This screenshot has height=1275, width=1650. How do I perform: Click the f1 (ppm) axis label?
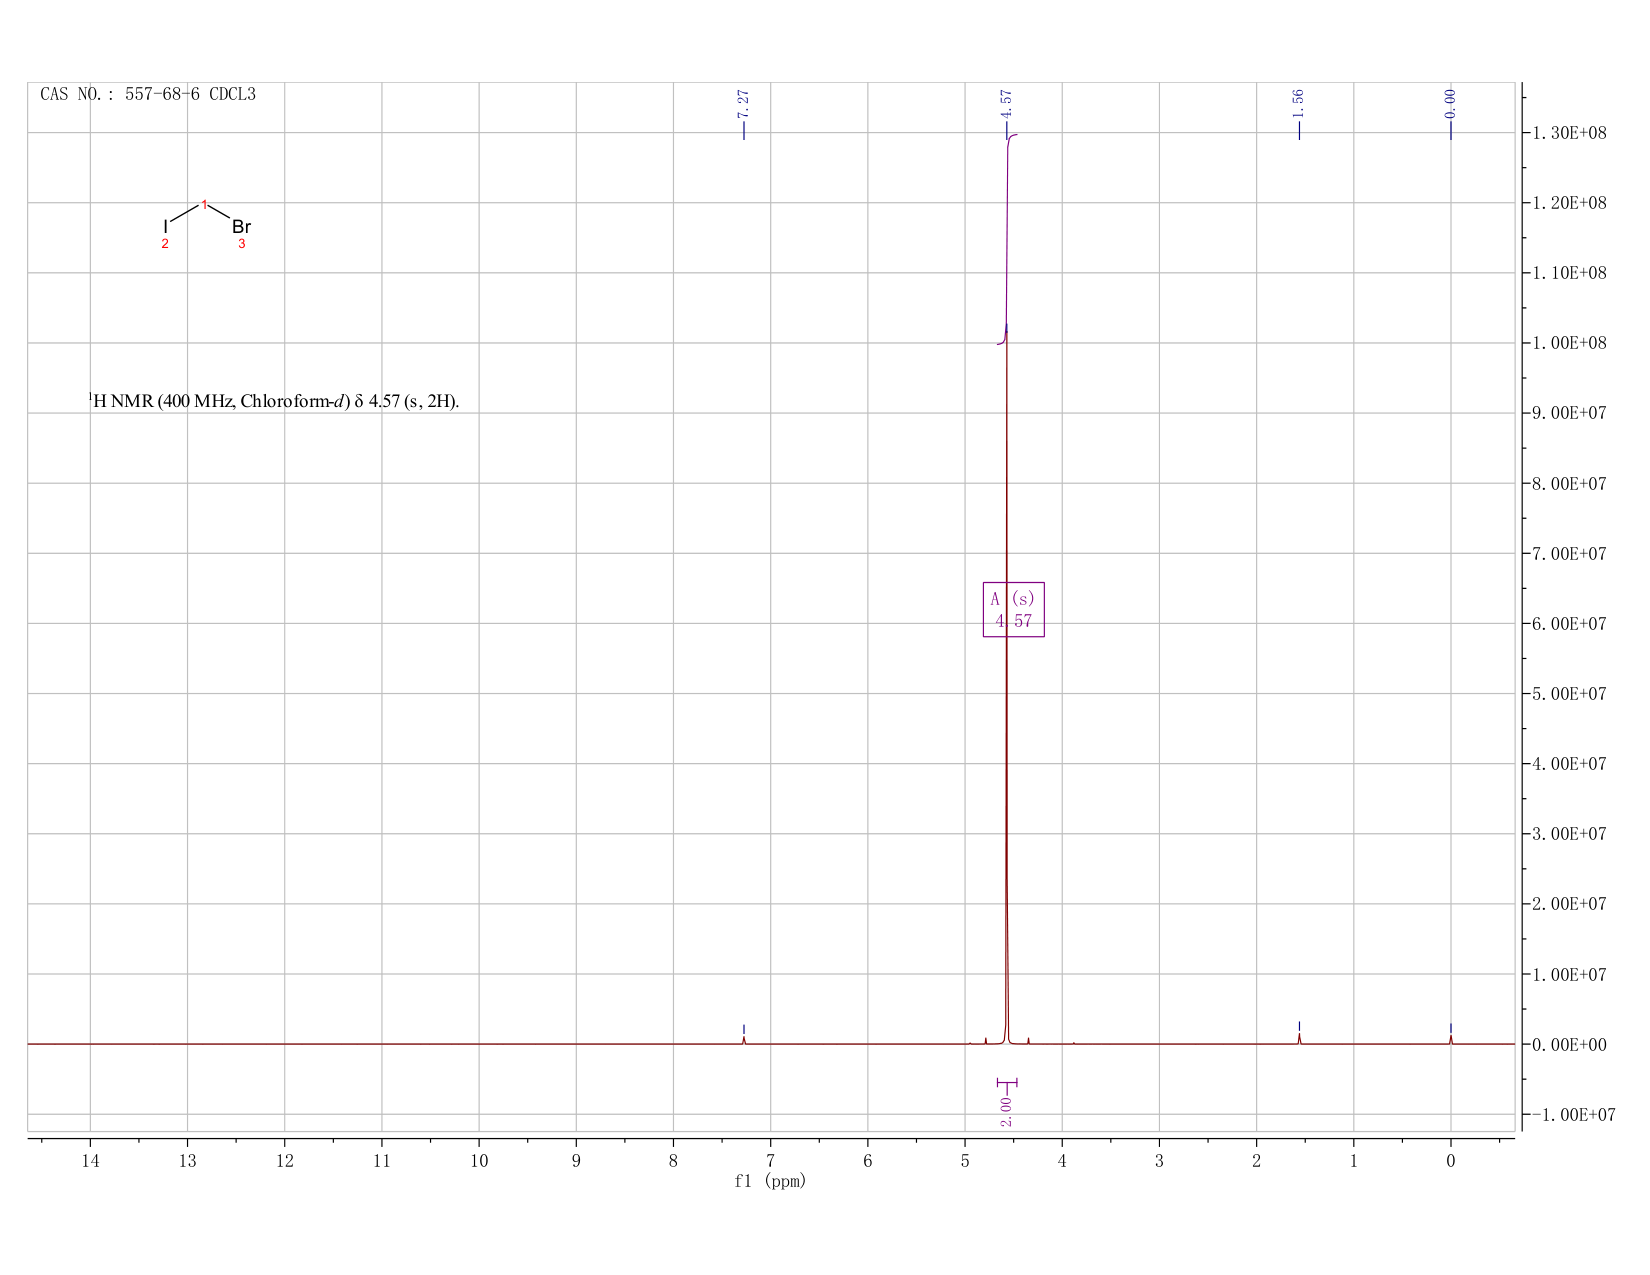[770, 1181]
